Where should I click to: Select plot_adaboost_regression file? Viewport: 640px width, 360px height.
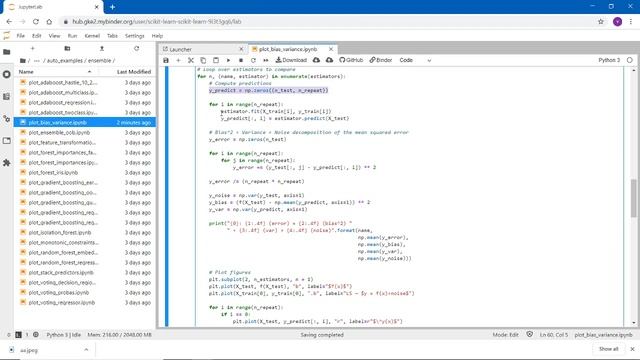coord(85,102)
